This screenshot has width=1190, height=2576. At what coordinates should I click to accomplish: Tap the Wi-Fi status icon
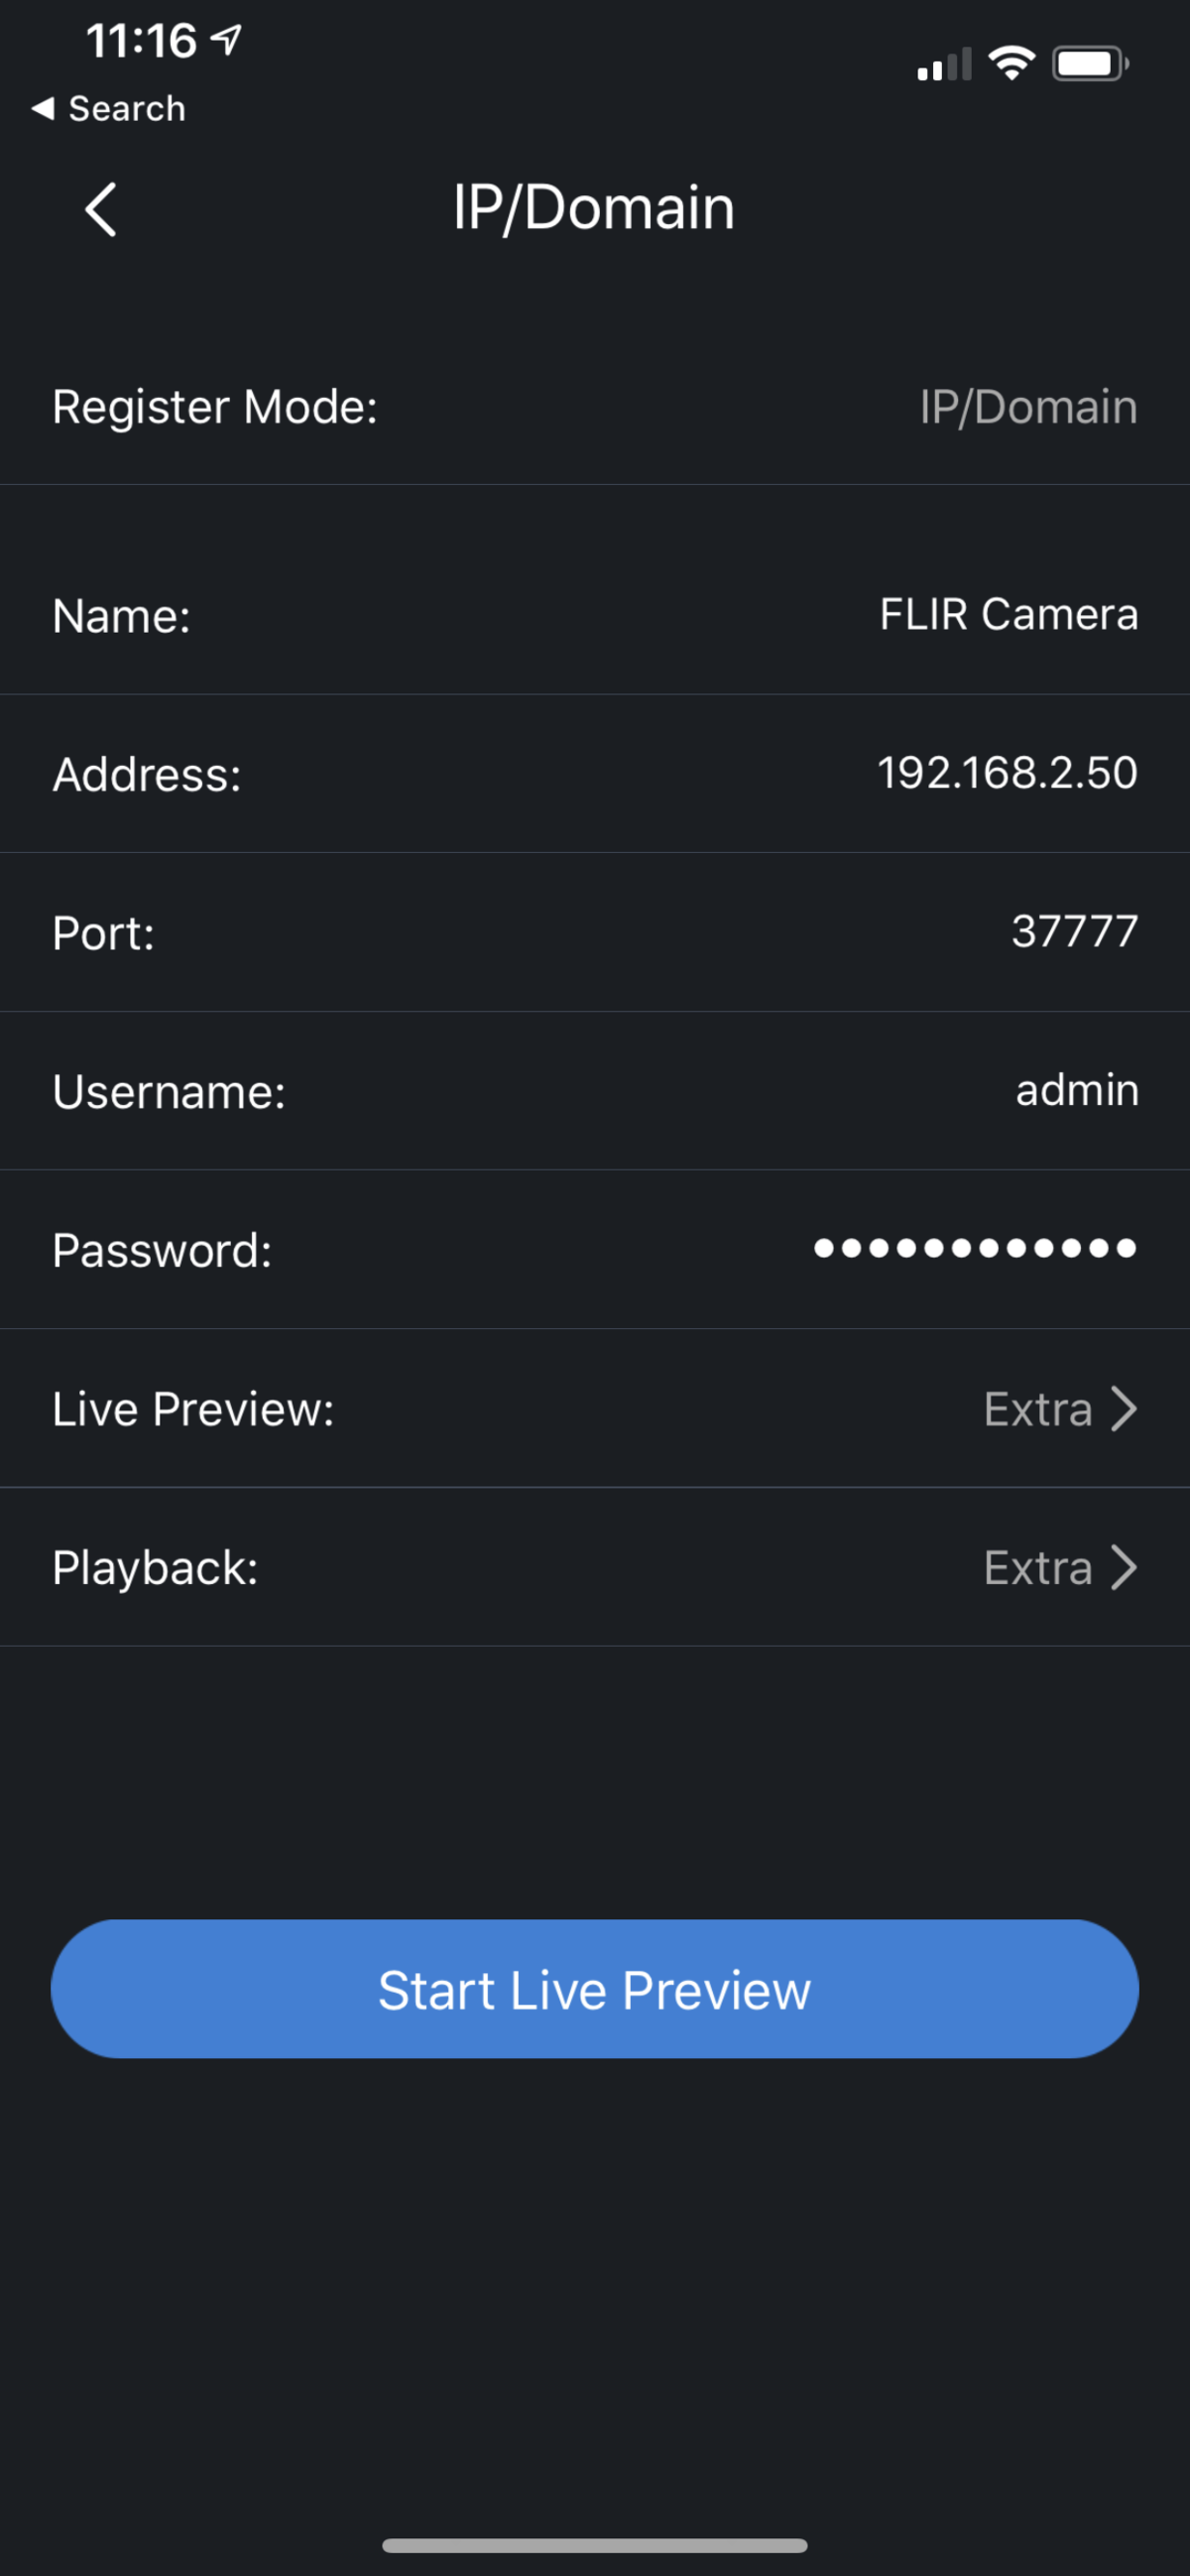point(1011,64)
